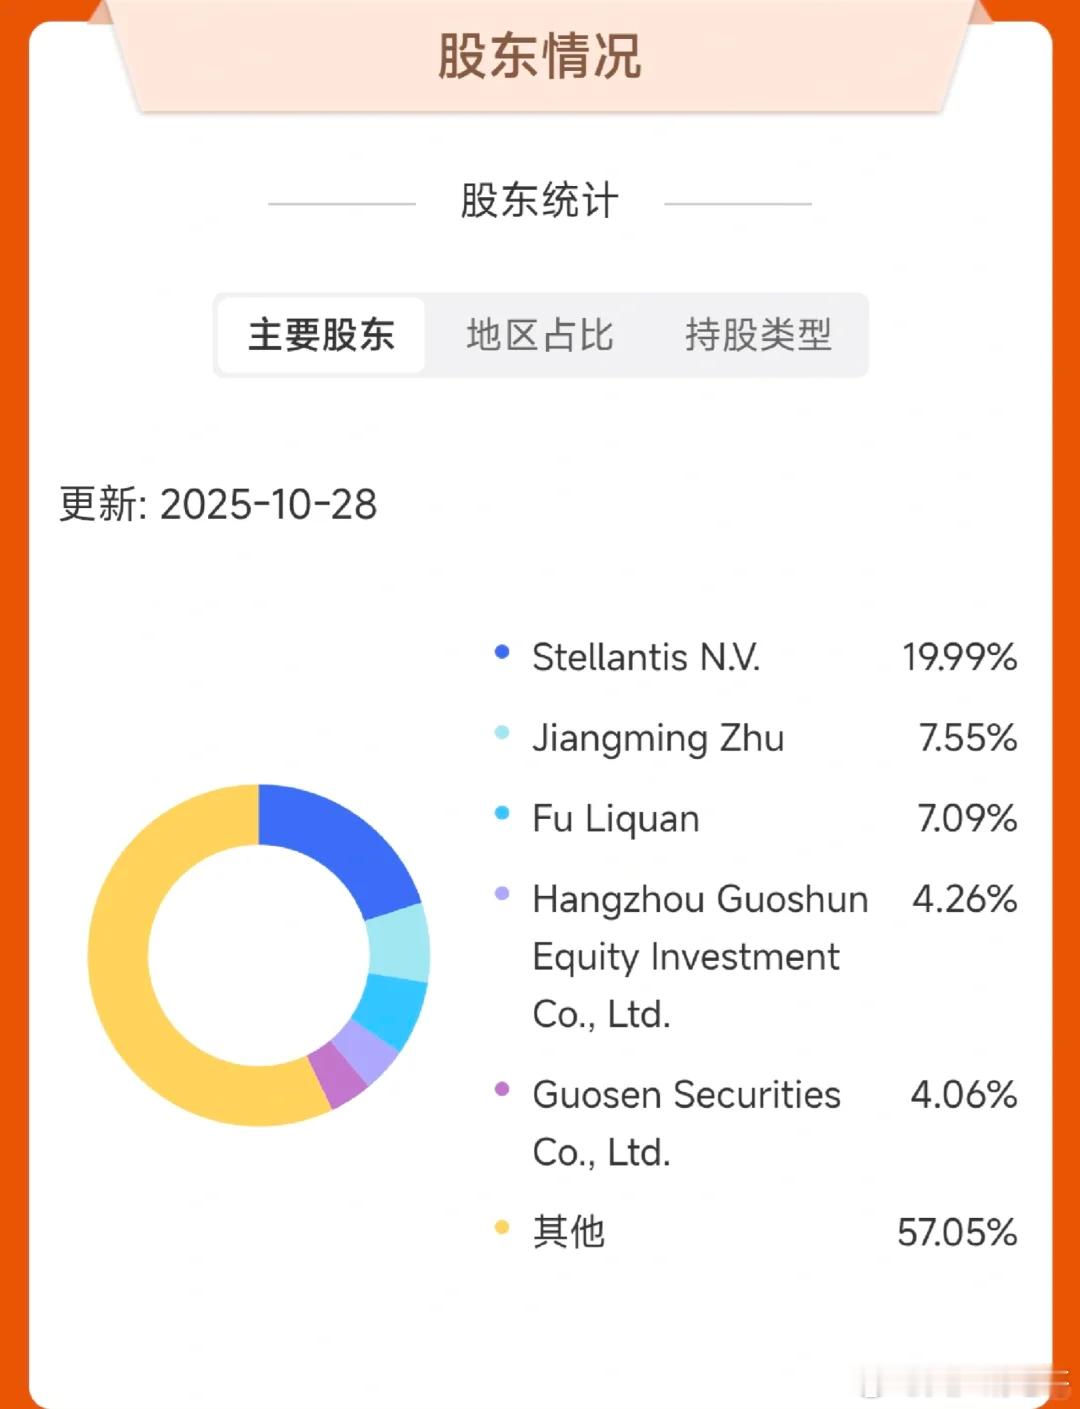
Task: Switch to the 地区占比 tab
Action: 539,335
